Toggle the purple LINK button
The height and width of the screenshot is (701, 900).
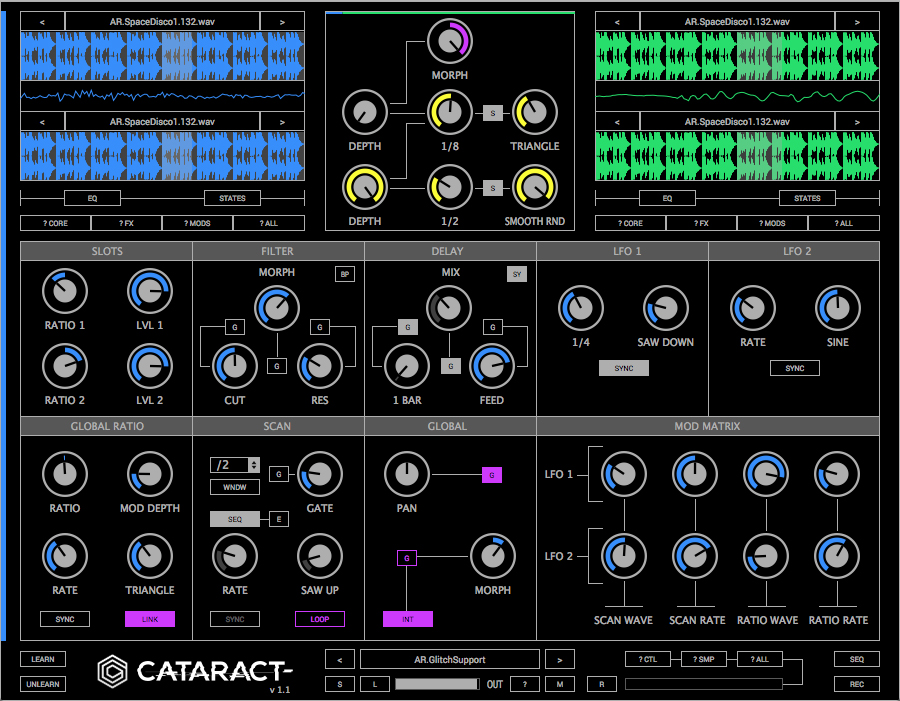(150, 619)
